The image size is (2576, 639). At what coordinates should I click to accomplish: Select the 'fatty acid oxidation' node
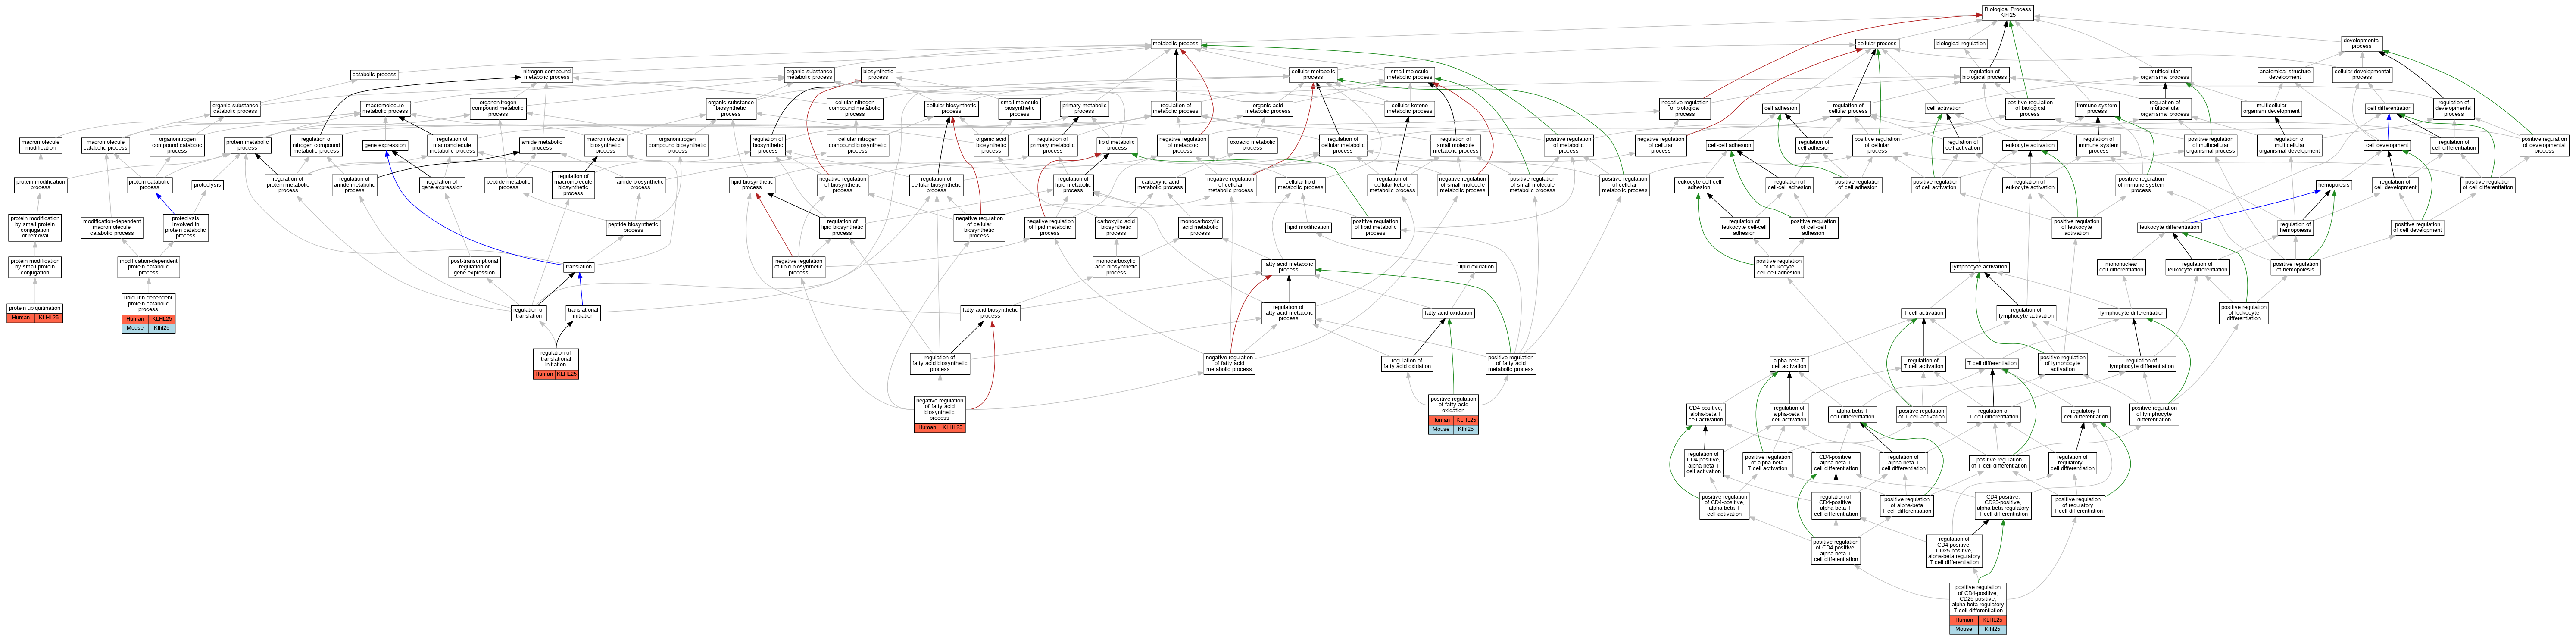click(x=1448, y=313)
